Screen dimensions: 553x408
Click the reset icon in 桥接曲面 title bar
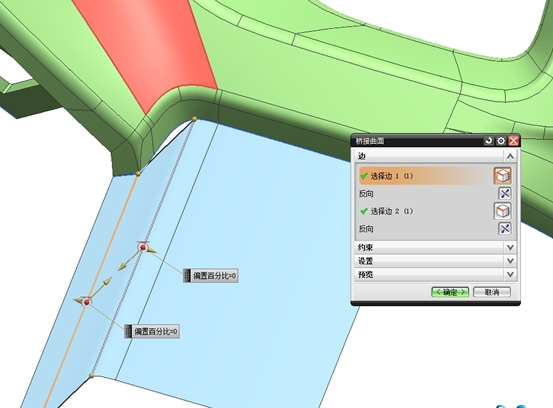coord(488,141)
